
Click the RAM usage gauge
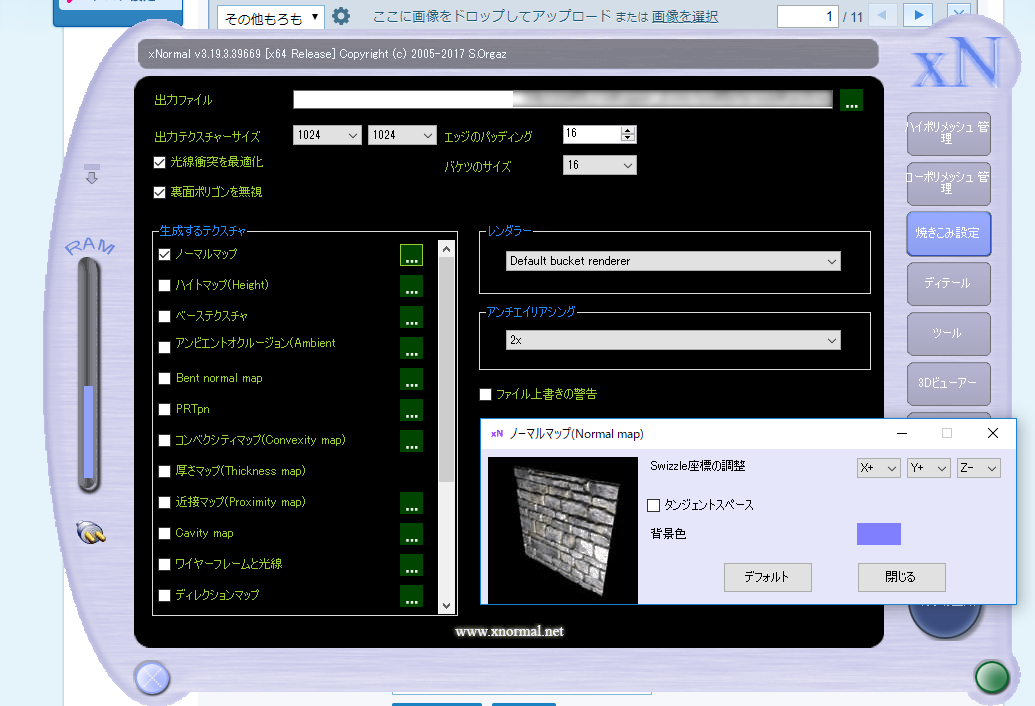click(x=88, y=375)
